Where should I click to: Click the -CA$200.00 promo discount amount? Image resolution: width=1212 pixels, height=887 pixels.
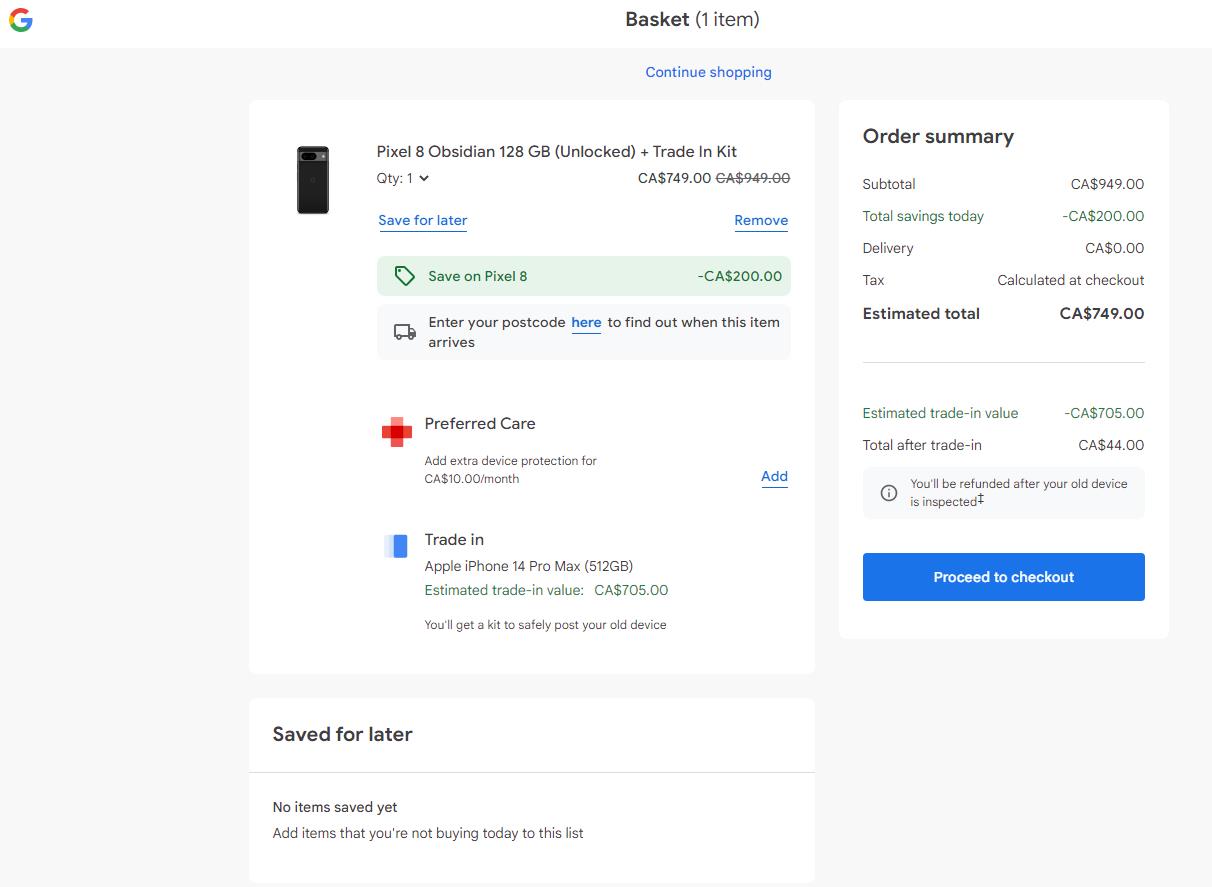coord(740,276)
